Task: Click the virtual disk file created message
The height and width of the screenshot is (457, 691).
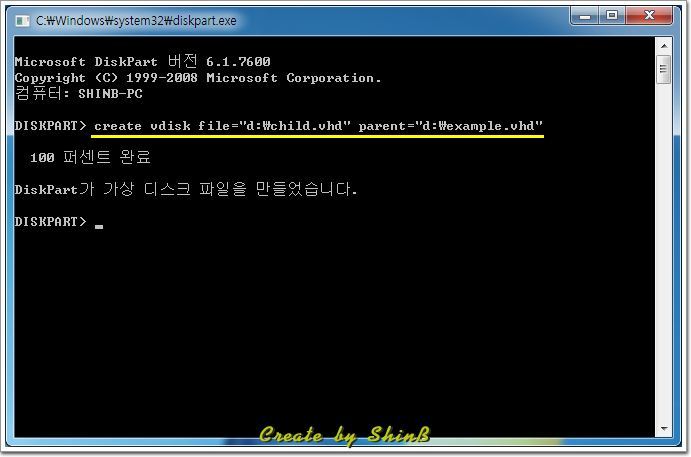Action: click(186, 189)
